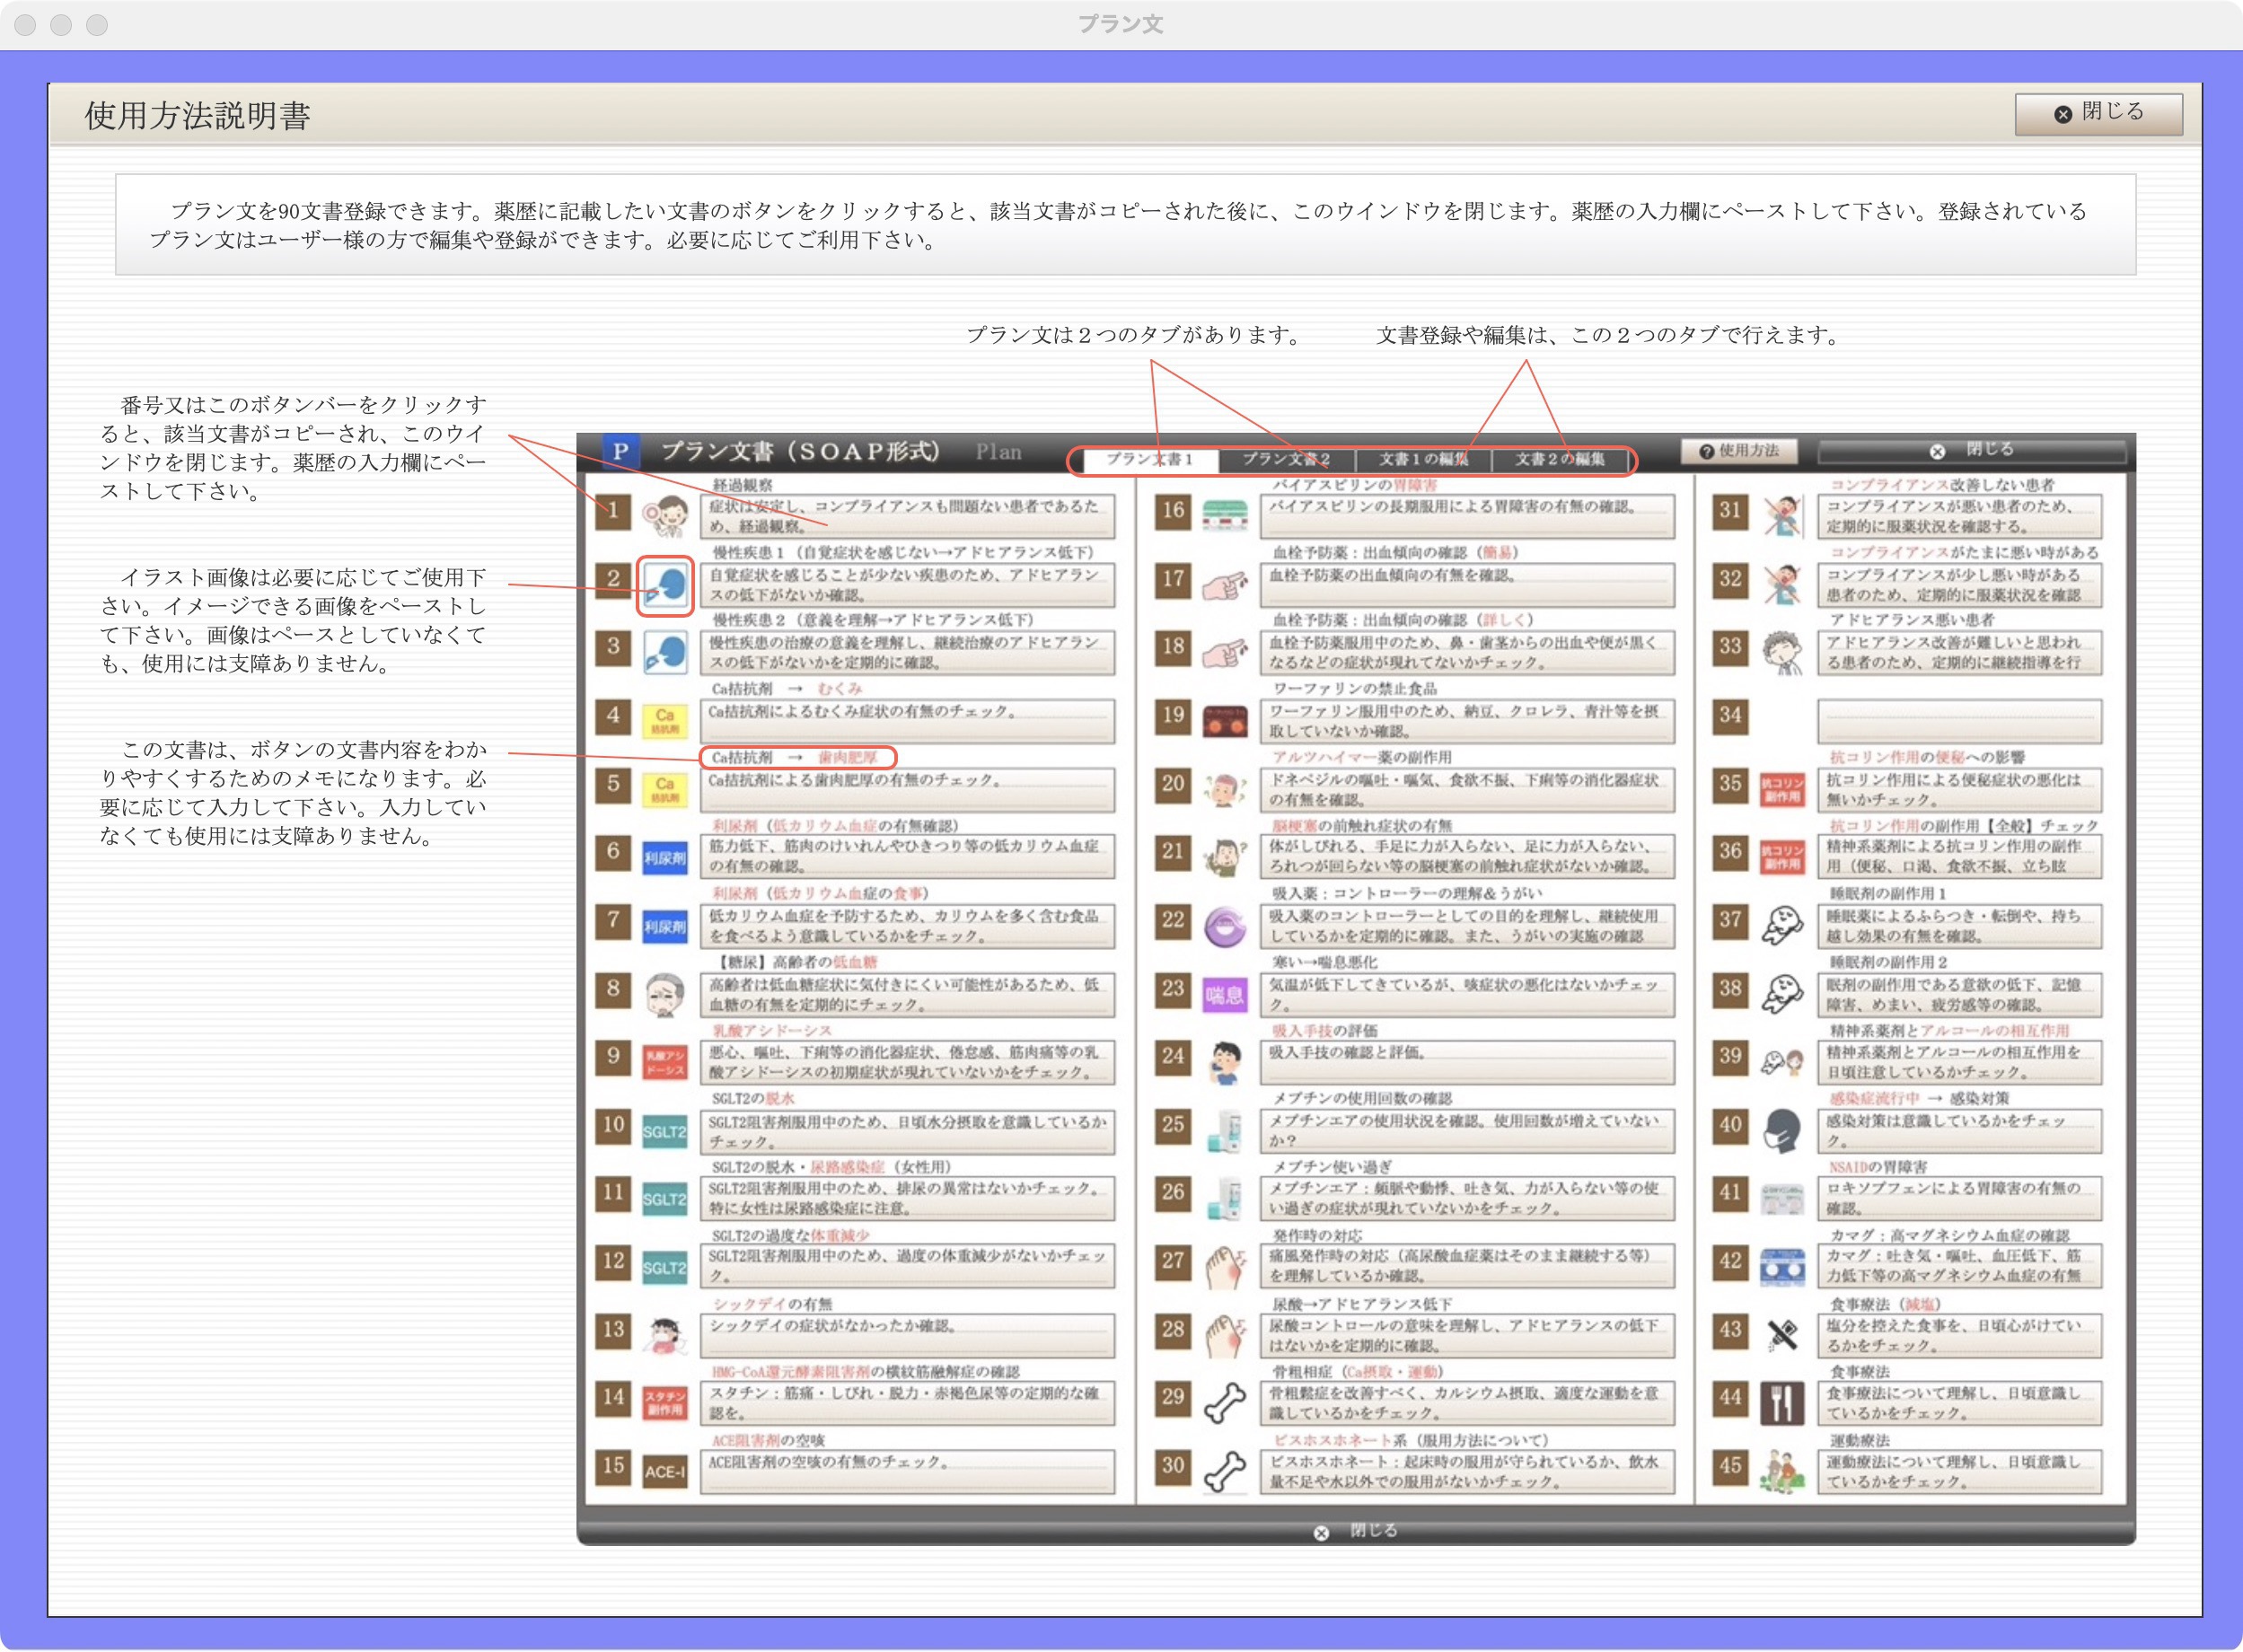Switch to the プラン文書2 tab

coord(1287,460)
